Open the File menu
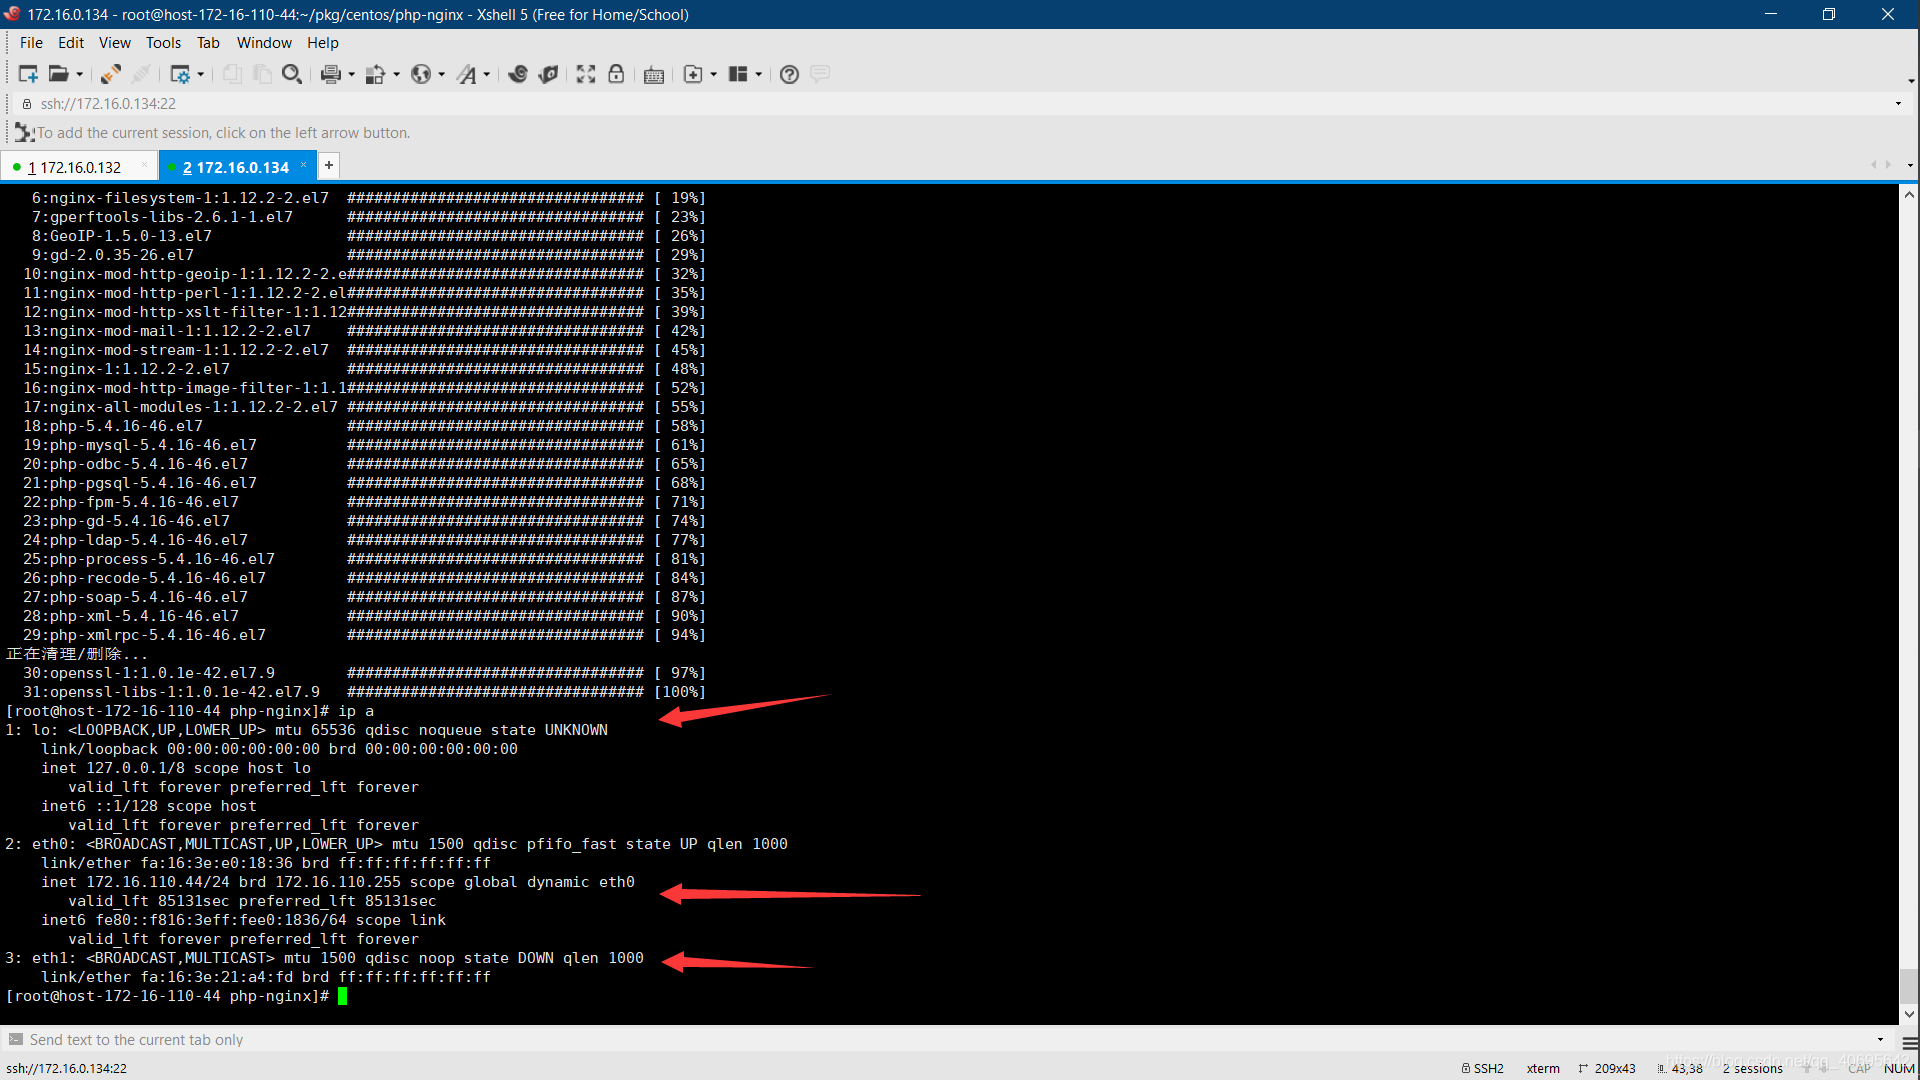This screenshot has width=1920, height=1080. 31,42
